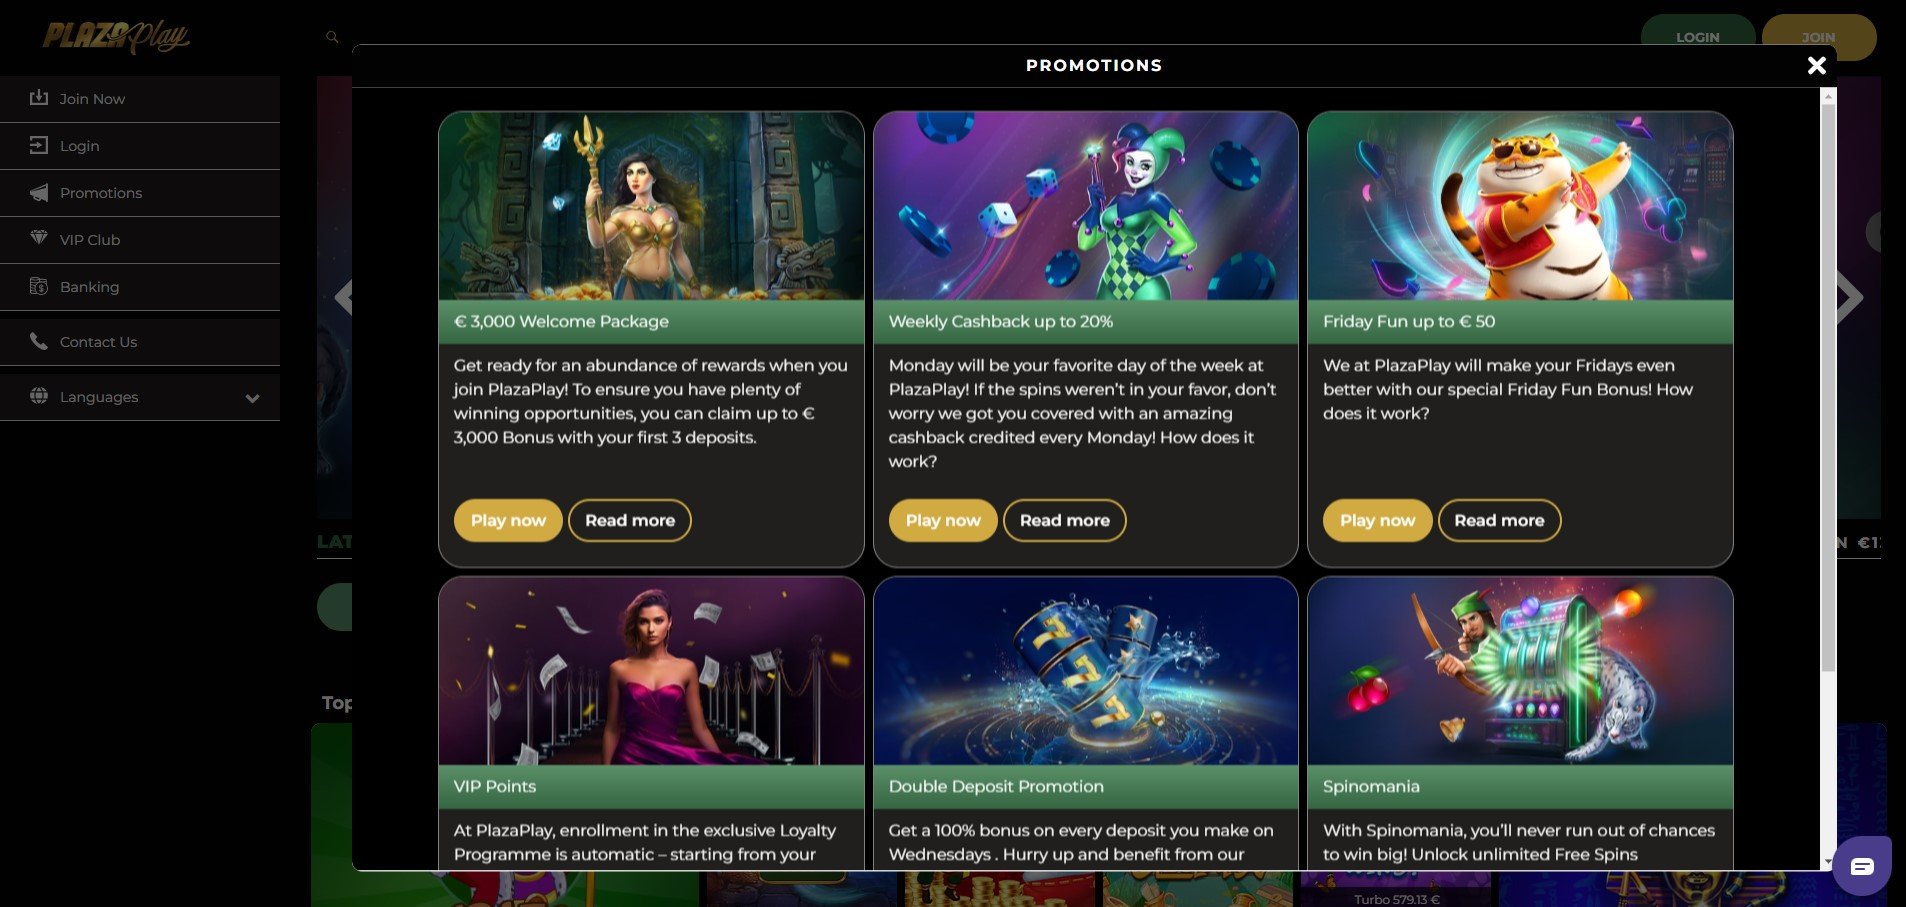The width and height of the screenshot is (1906, 907).
Task: Go to next banner slide arrow
Action: (1850, 297)
